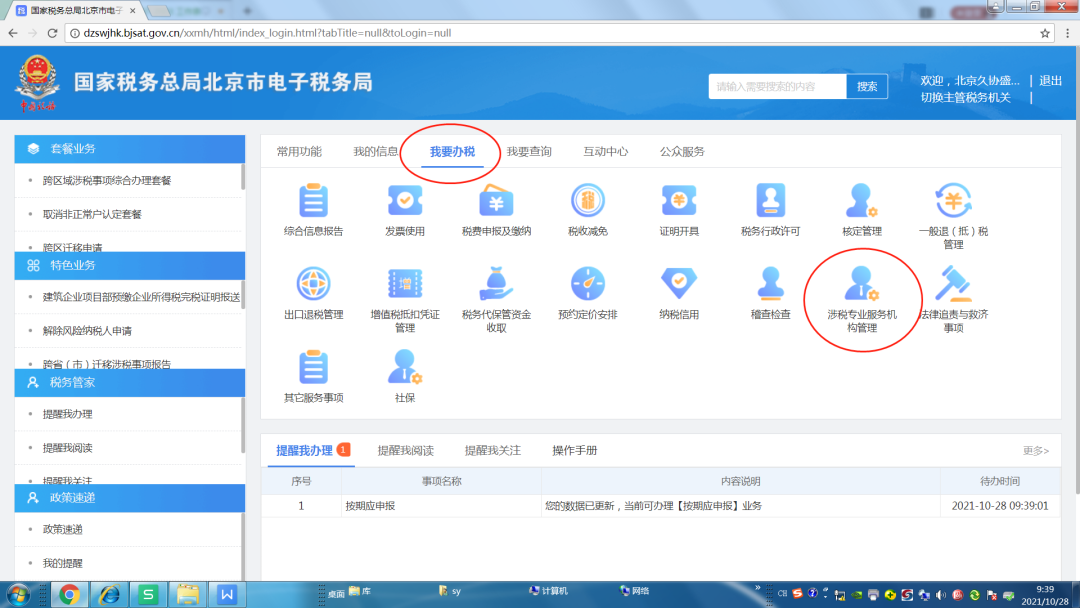Viewport: 1080px width, 608px height.
Task: Open the 其它服务事项 icon
Action: tap(313, 367)
